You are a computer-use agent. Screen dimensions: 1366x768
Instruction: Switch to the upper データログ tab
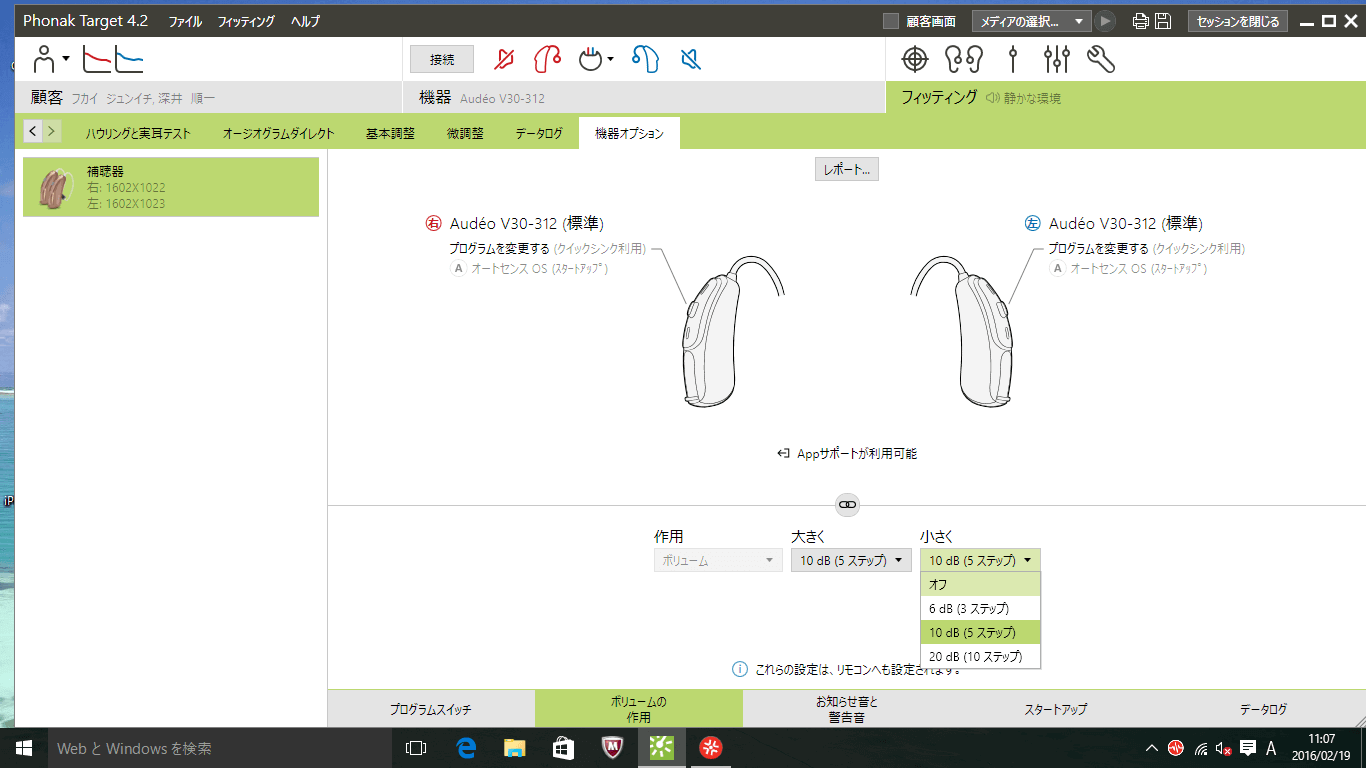point(539,133)
